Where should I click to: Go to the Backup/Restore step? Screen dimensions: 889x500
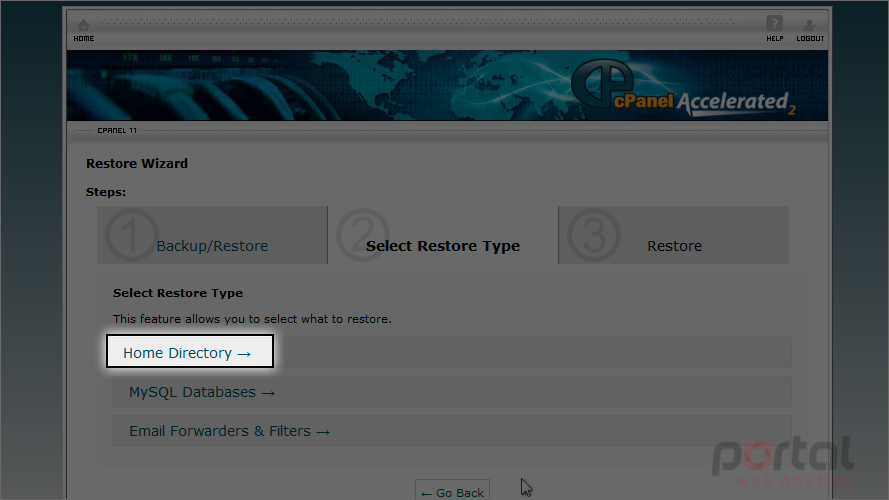coord(212,246)
